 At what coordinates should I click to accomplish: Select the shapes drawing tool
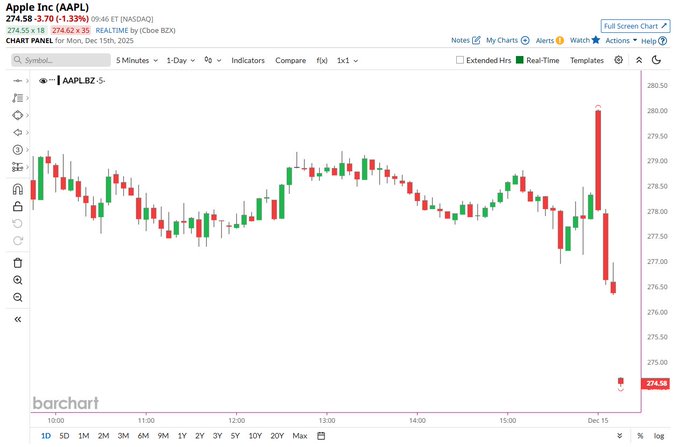(x=17, y=115)
